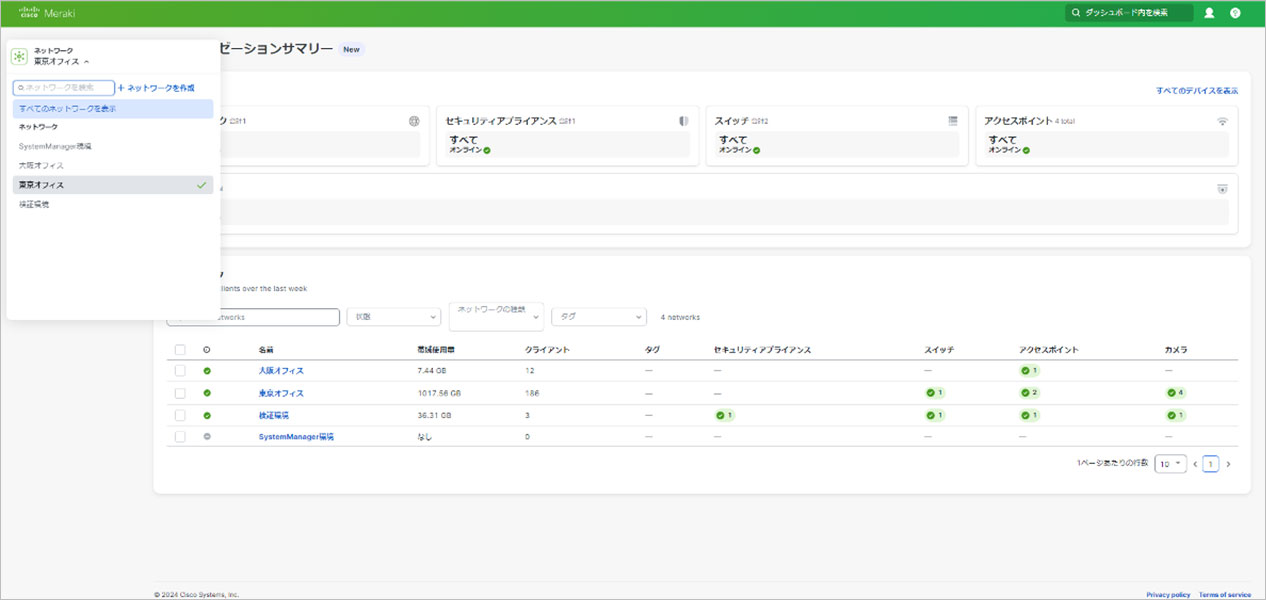Click the 36.31 GB usage value

pos(434,415)
